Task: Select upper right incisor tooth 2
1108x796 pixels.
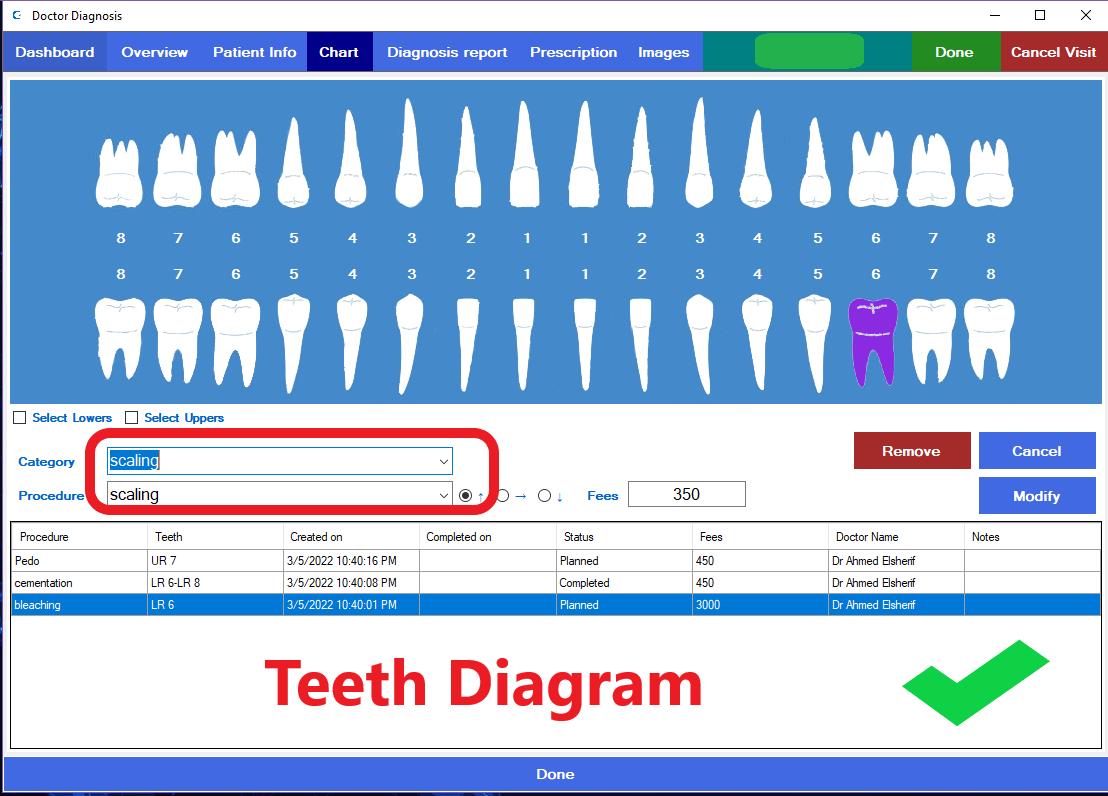Action: point(467,157)
